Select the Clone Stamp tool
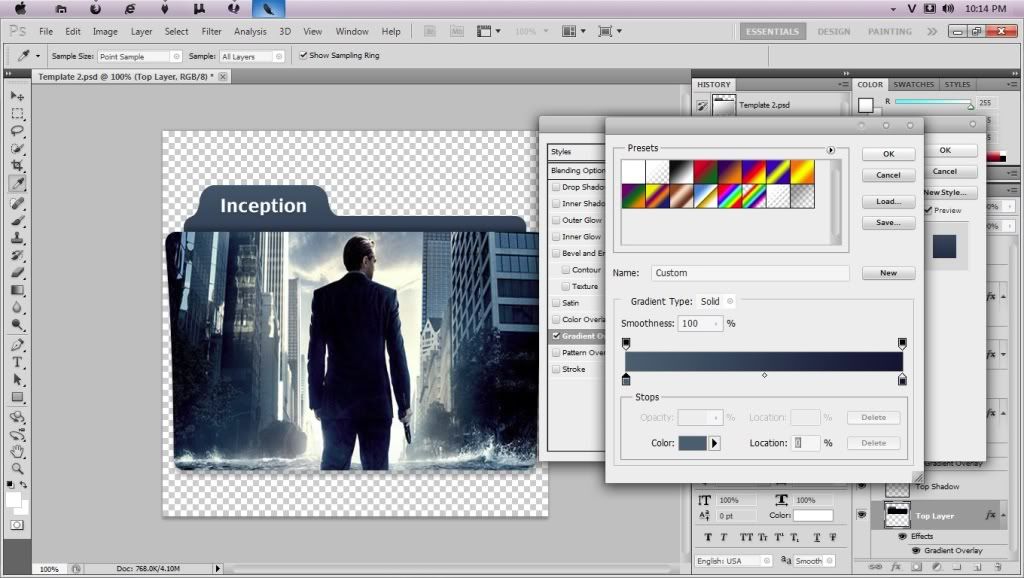 coord(17,238)
